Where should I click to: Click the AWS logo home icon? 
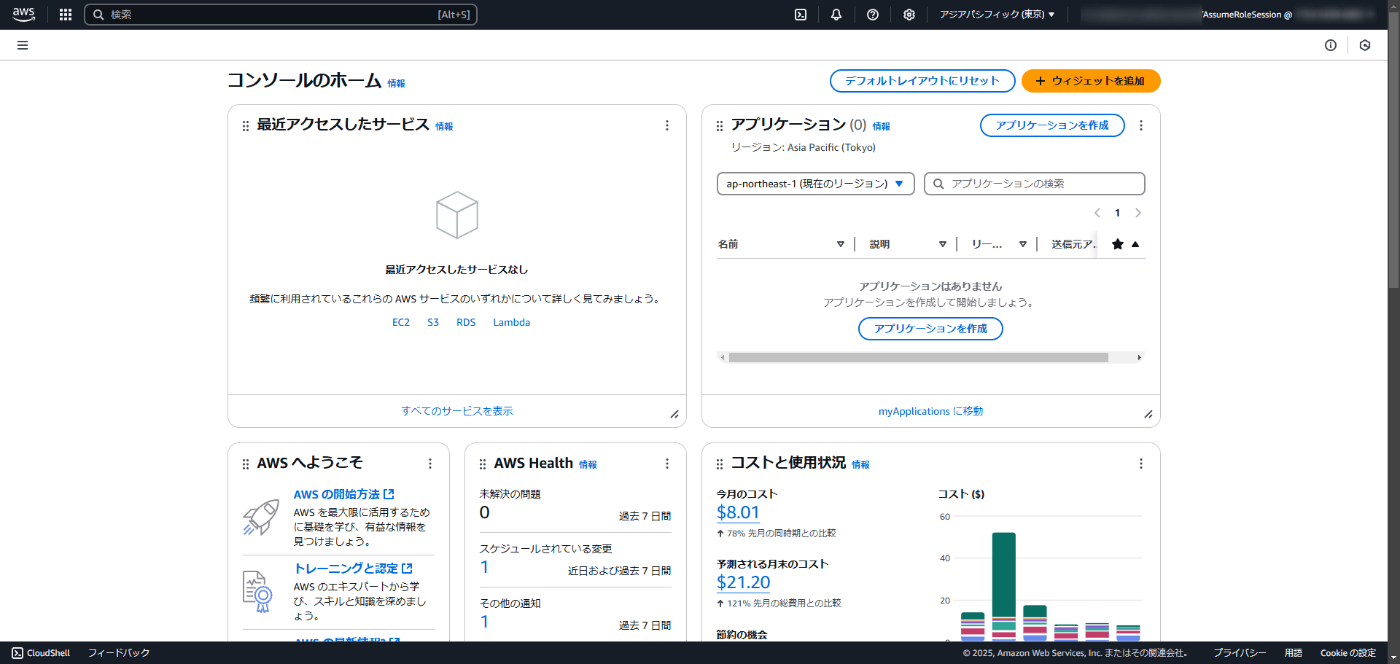(23, 14)
